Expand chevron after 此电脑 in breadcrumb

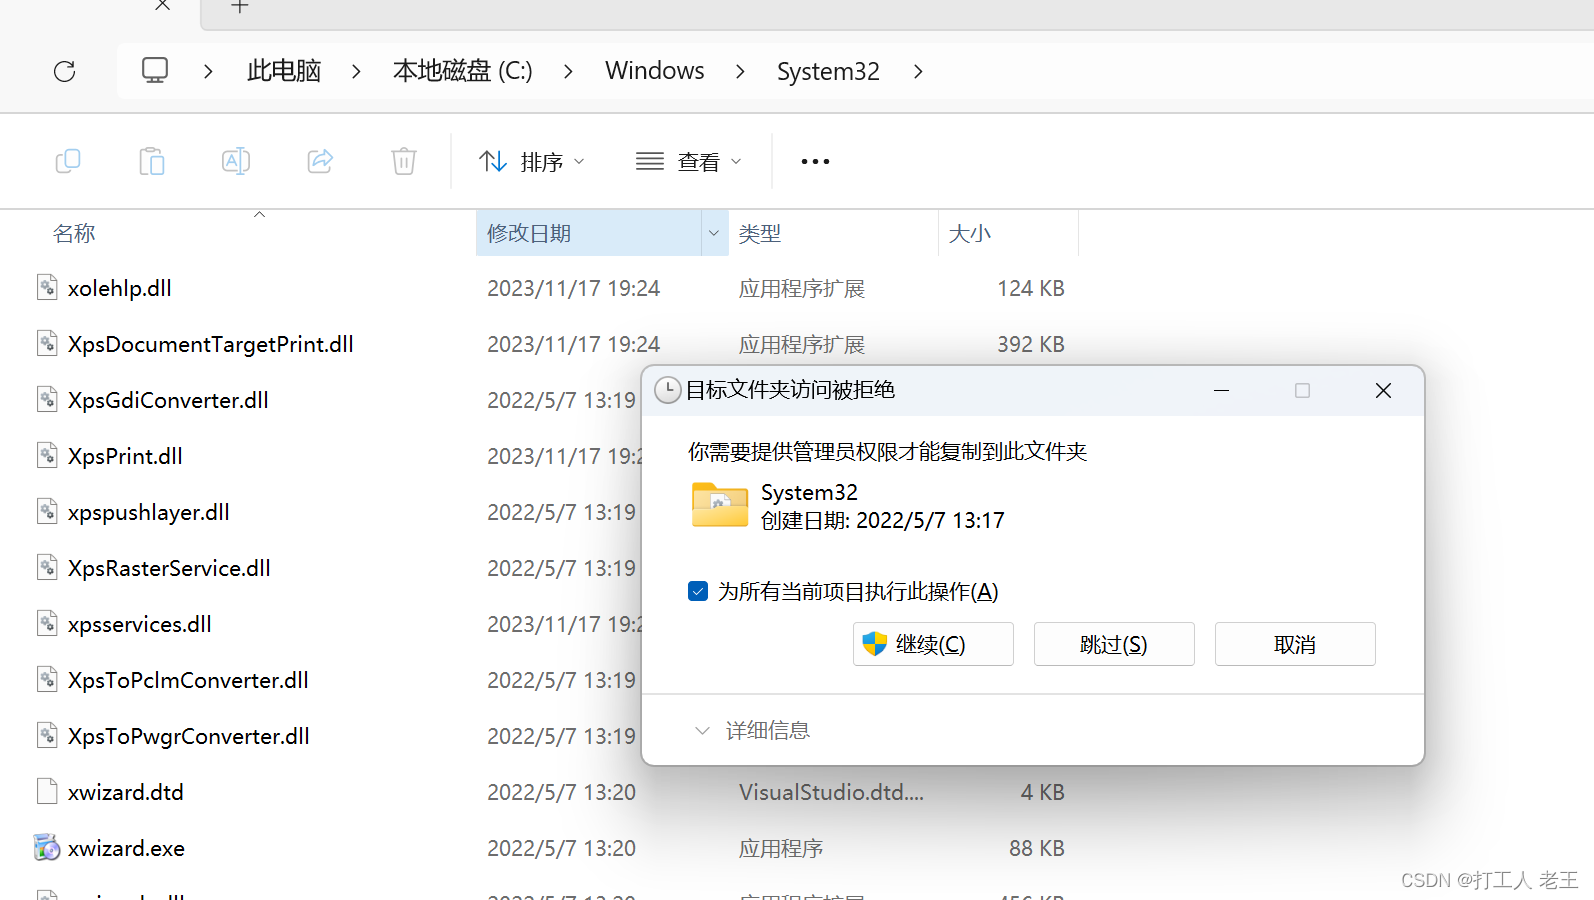click(x=356, y=71)
